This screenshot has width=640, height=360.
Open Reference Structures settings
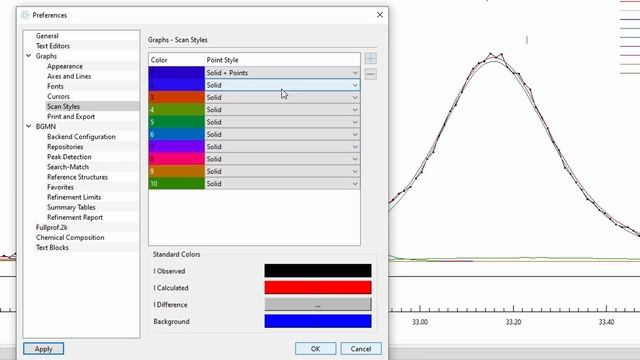coord(77,177)
